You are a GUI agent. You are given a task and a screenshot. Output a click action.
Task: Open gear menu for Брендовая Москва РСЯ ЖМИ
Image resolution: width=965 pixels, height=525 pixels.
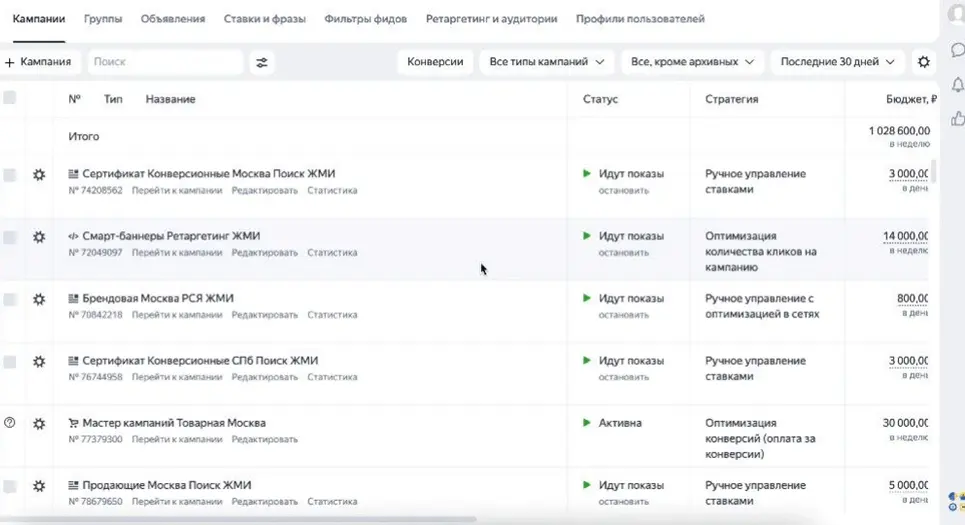click(x=39, y=299)
